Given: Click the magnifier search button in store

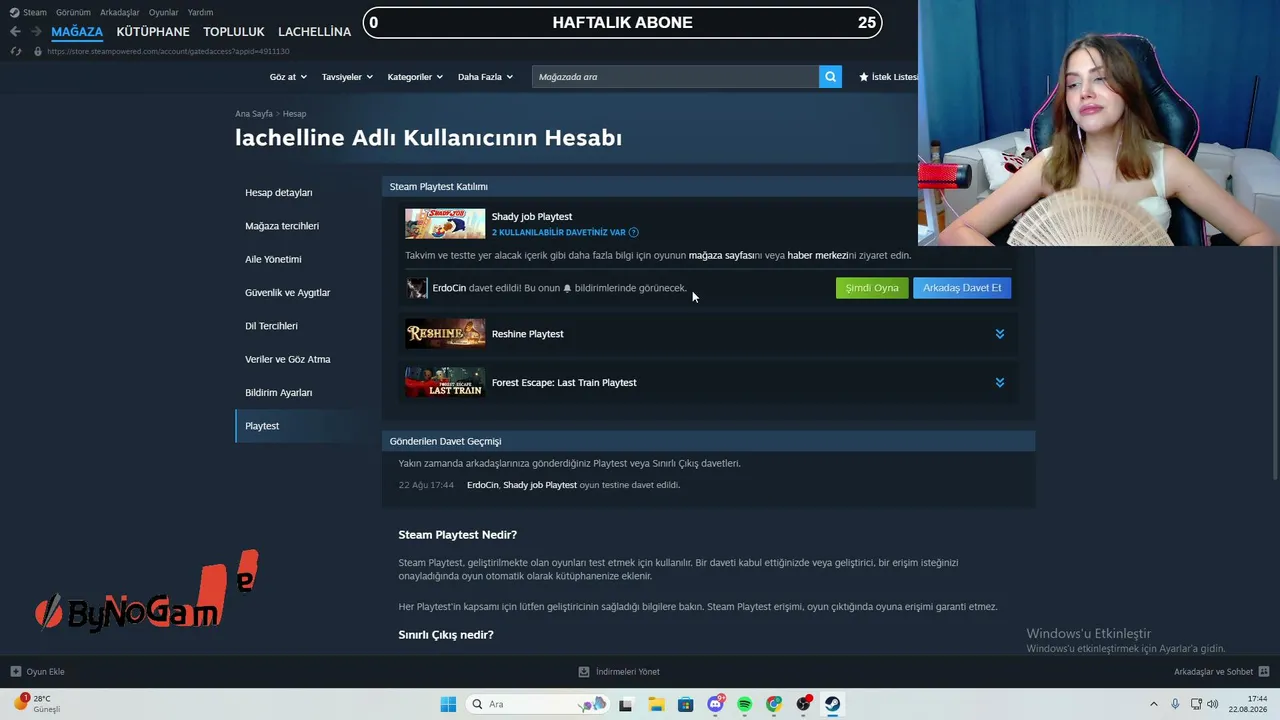Looking at the screenshot, I should click(x=830, y=77).
